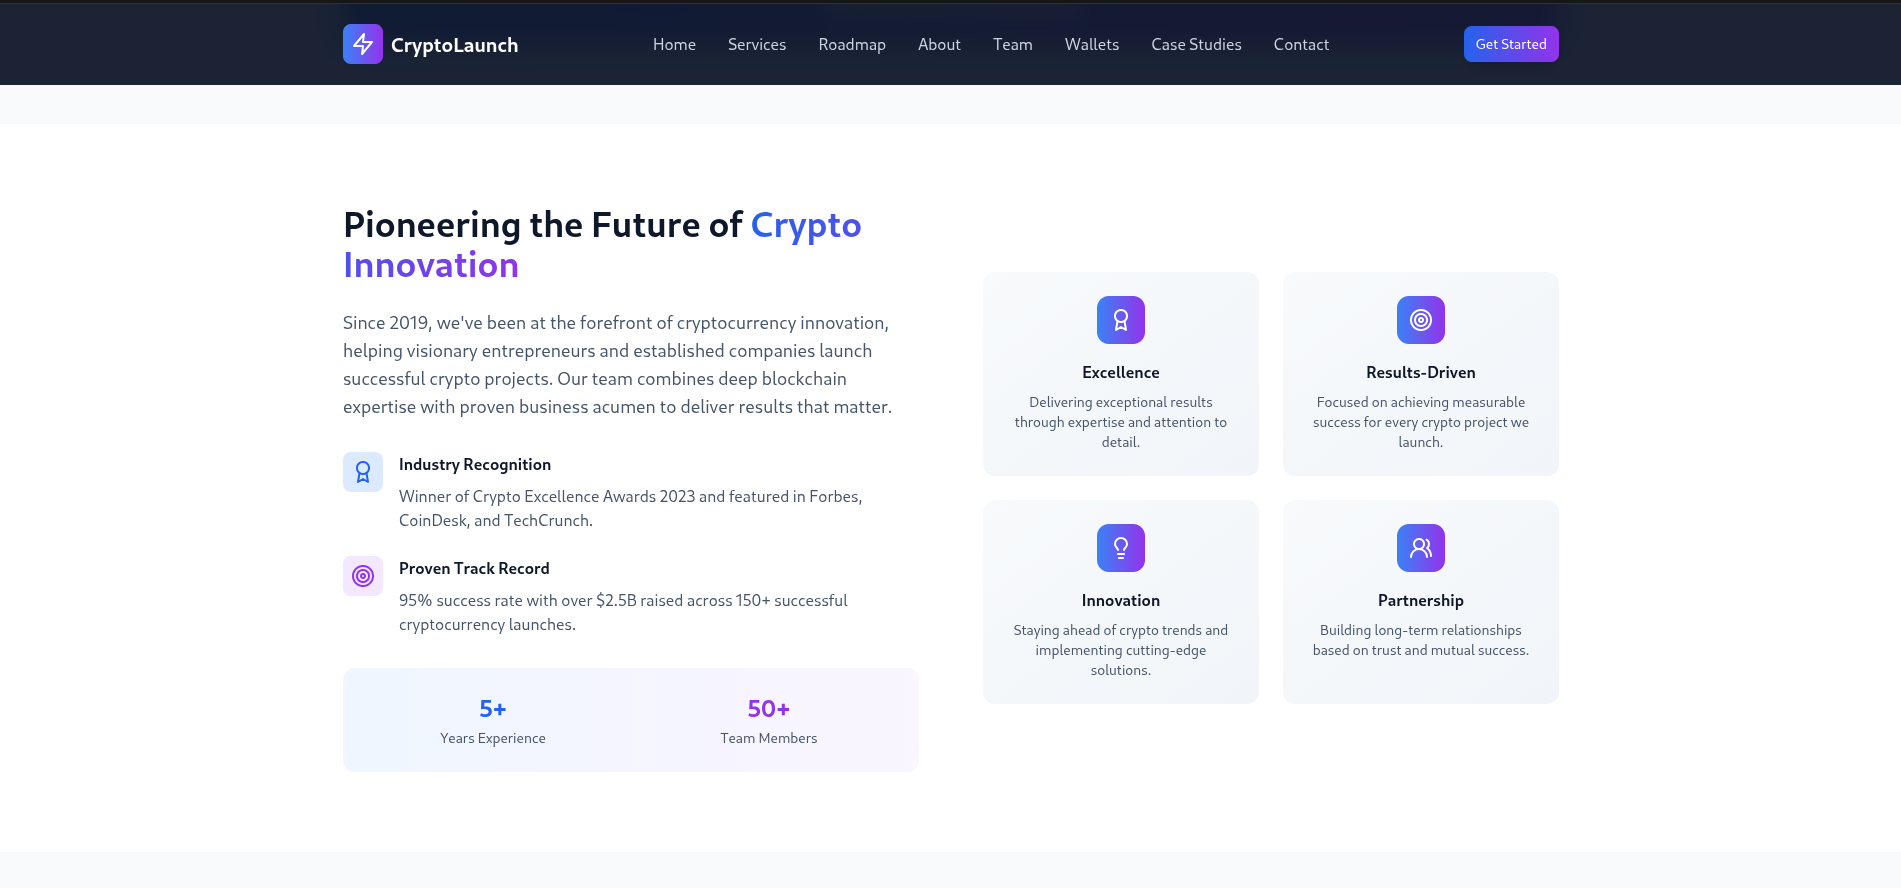
Task: Click the 50+ Team Members stat
Action: point(768,721)
